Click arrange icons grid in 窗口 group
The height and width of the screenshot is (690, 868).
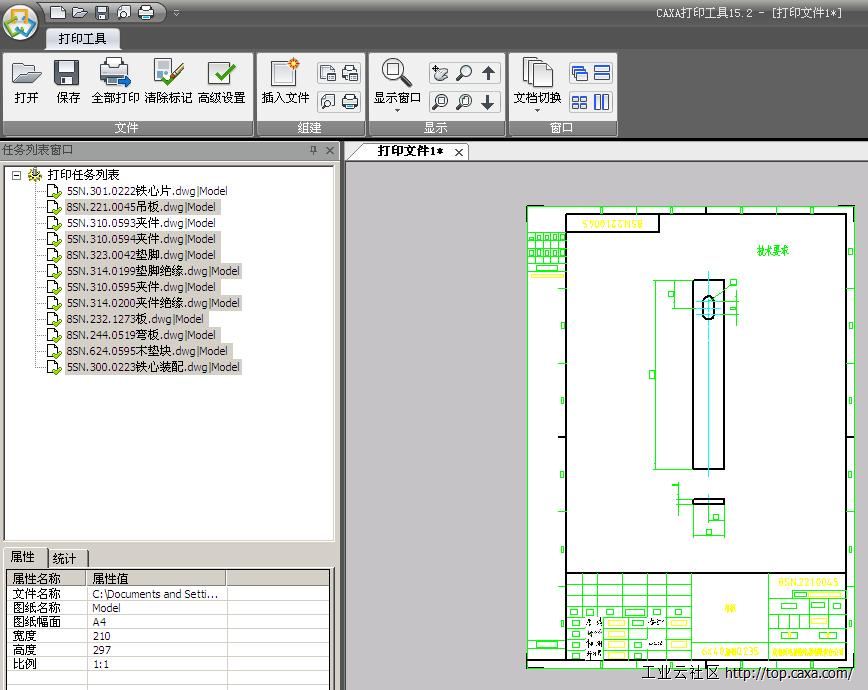pyautogui.click(x=579, y=102)
